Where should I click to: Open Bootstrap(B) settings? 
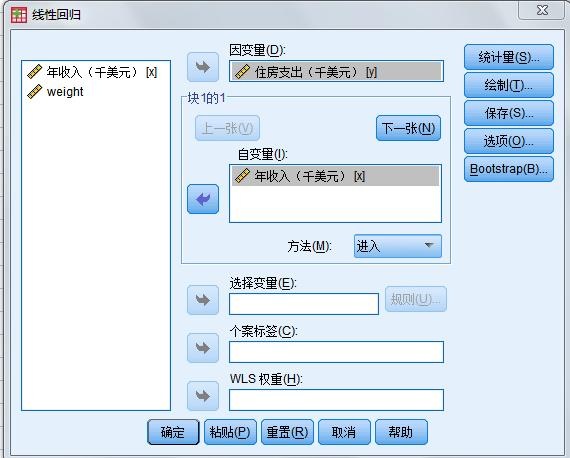click(509, 169)
